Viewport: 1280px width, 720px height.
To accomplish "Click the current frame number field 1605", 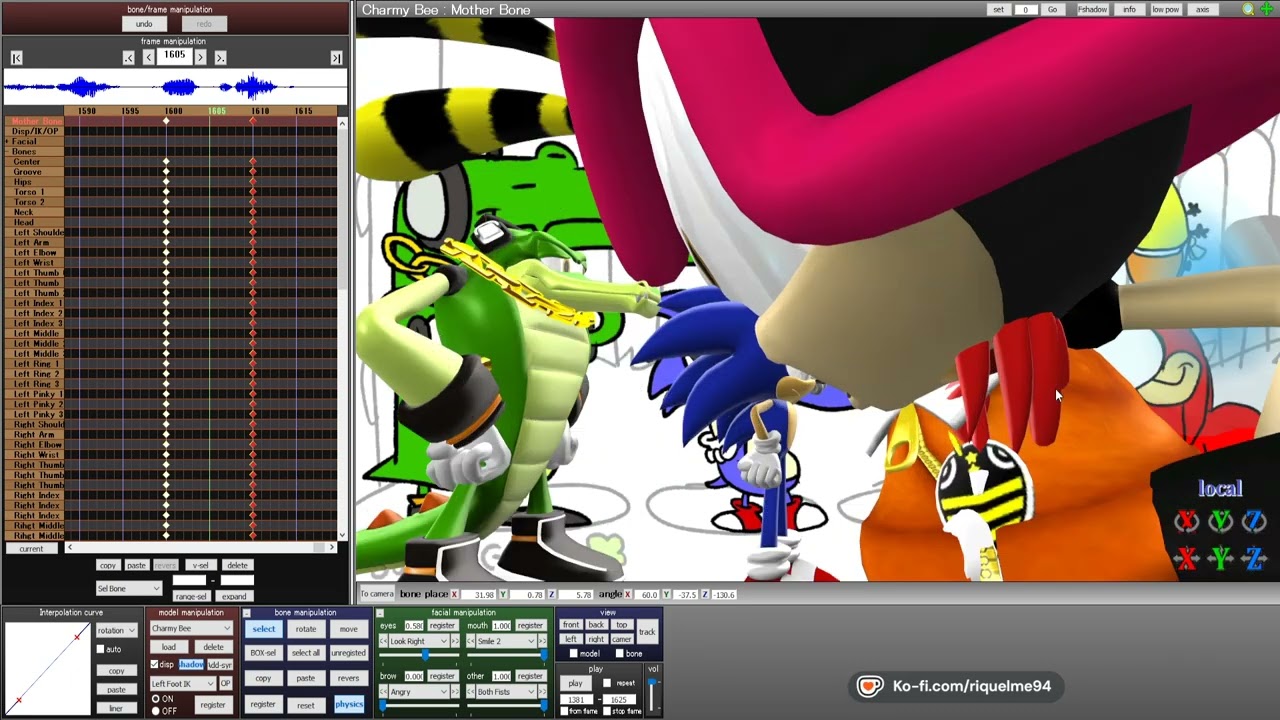I will (x=175, y=56).
